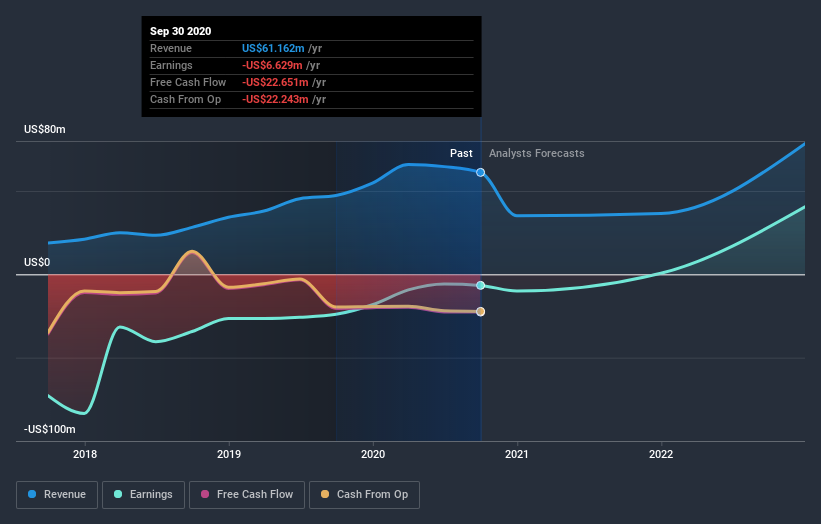Click the 'Free Cash Flow' row label in tooltip
The width and height of the screenshot is (821, 524).
point(188,82)
